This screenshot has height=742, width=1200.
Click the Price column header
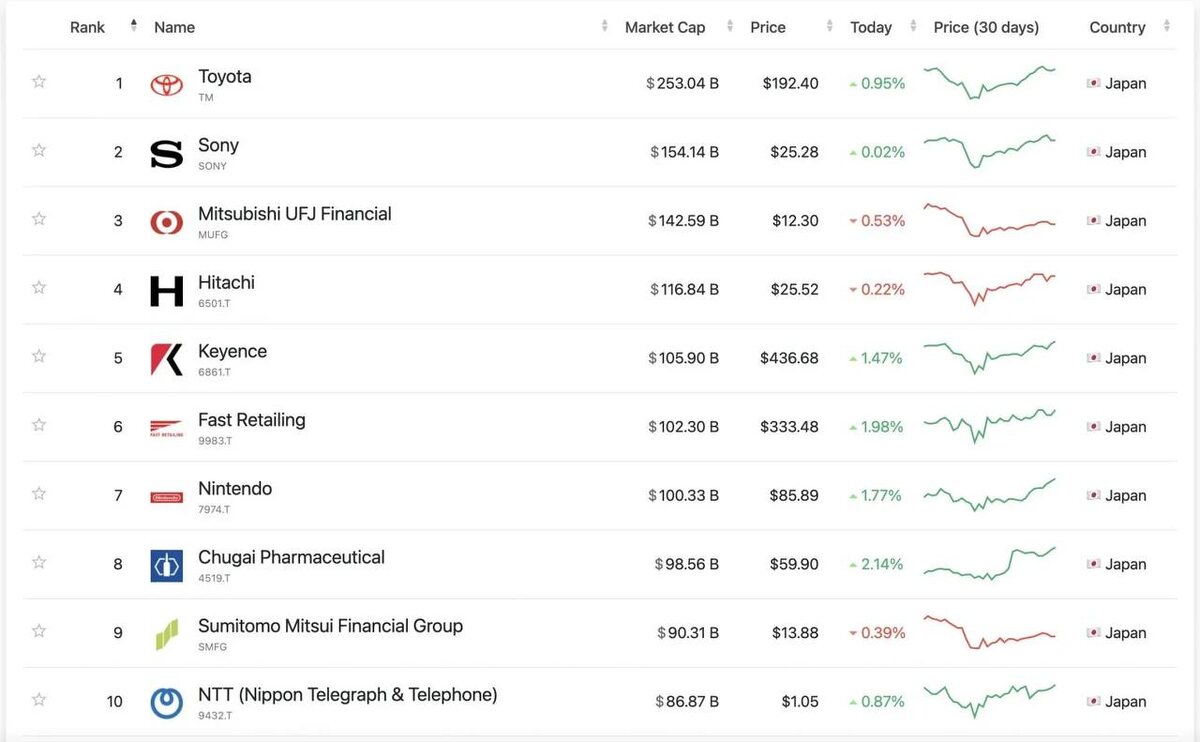(x=768, y=27)
